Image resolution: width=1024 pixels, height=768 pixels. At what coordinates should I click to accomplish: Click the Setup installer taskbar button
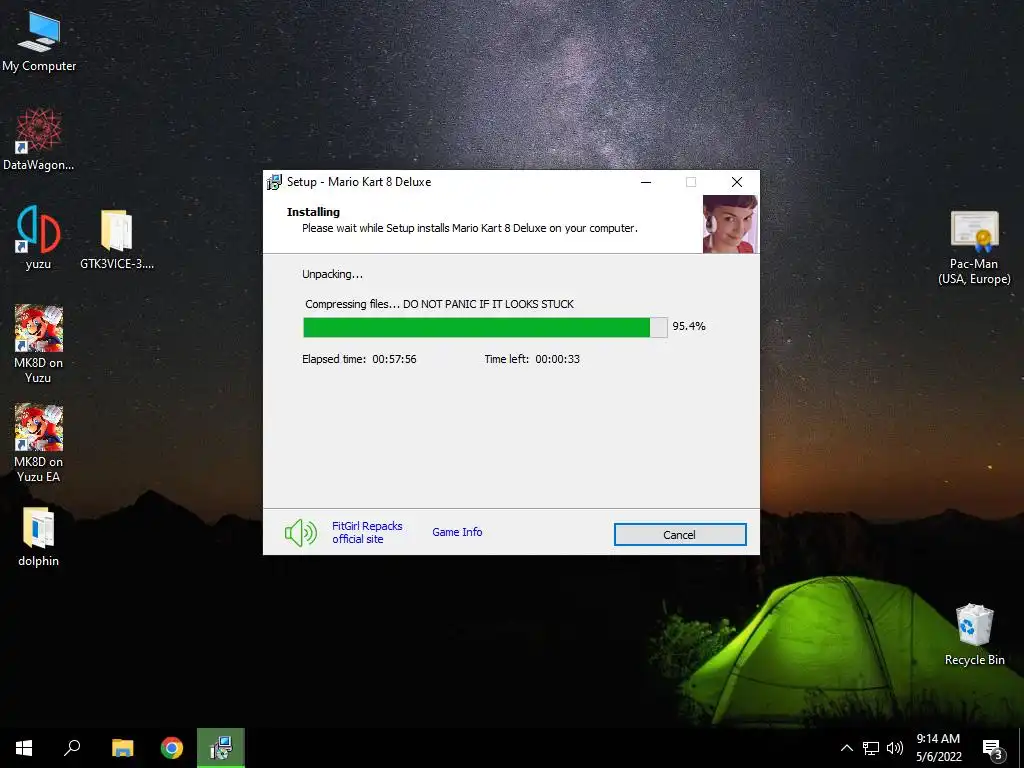tap(221, 748)
